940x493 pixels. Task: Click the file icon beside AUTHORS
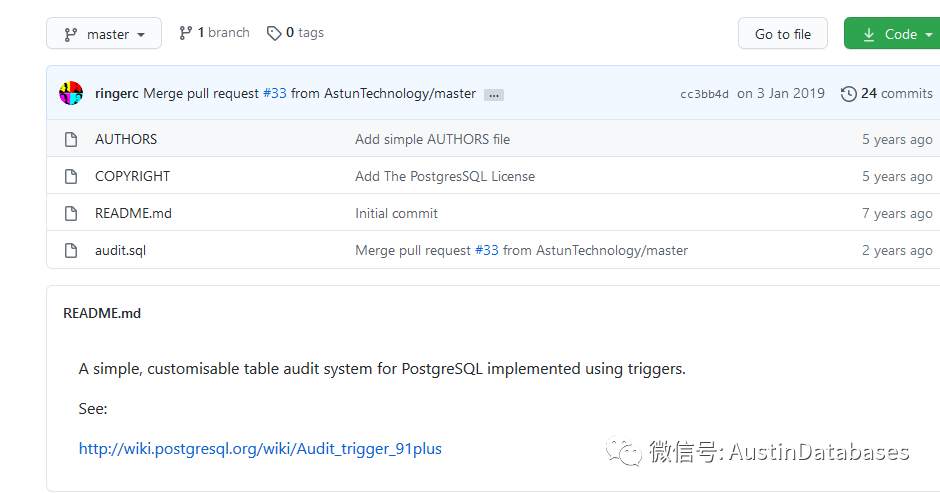pos(71,140)
